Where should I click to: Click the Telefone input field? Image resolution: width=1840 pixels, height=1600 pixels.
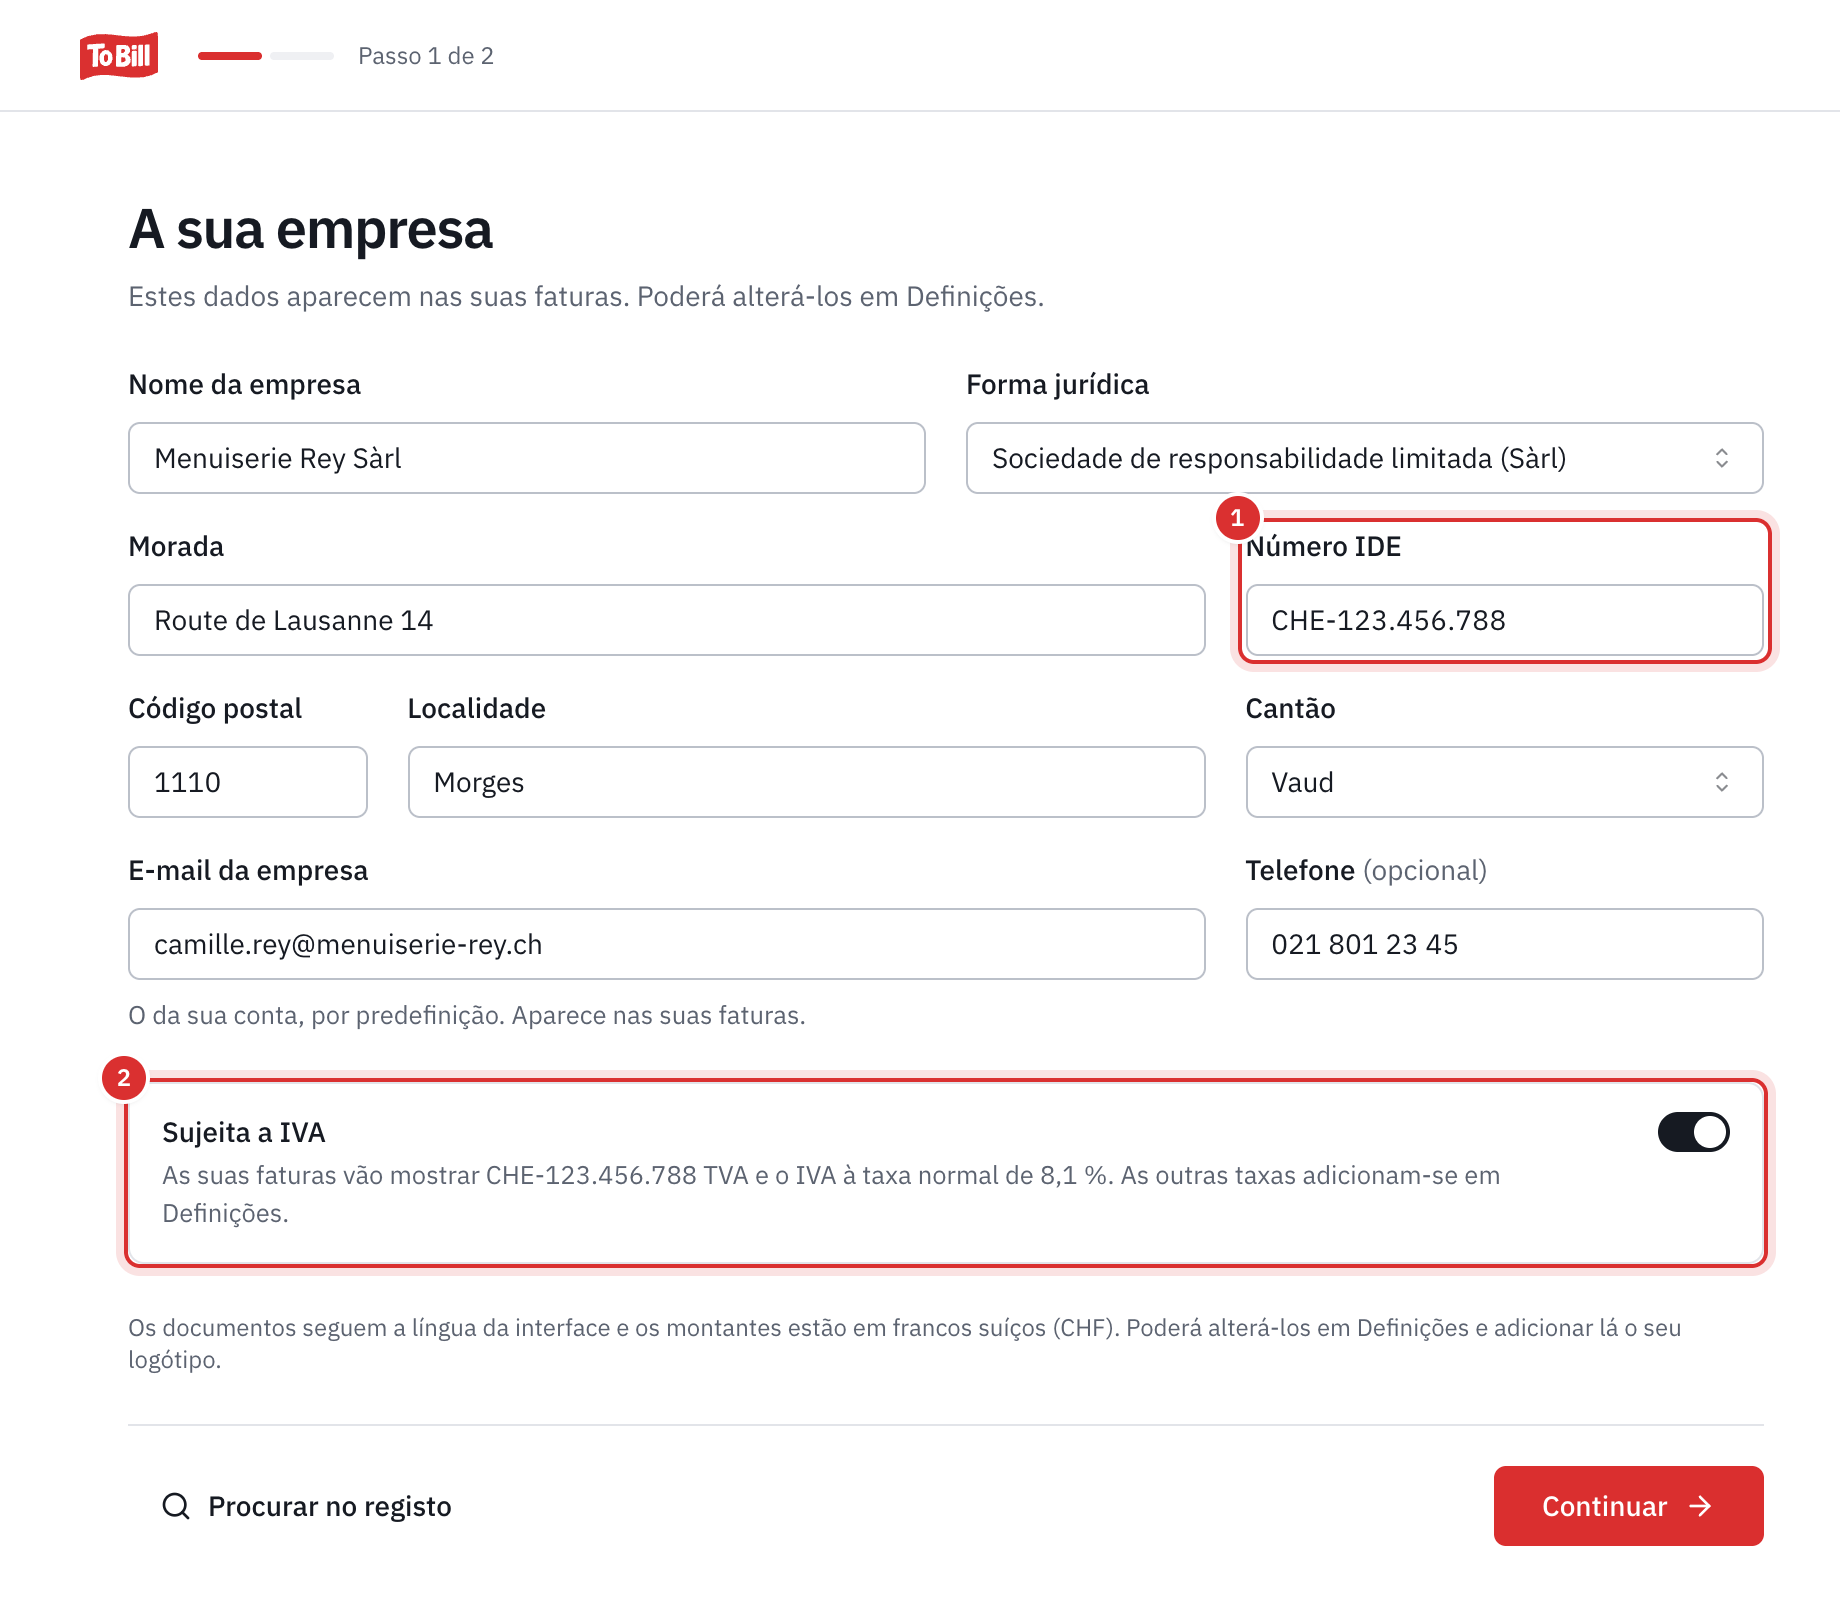coord(1504,944)
